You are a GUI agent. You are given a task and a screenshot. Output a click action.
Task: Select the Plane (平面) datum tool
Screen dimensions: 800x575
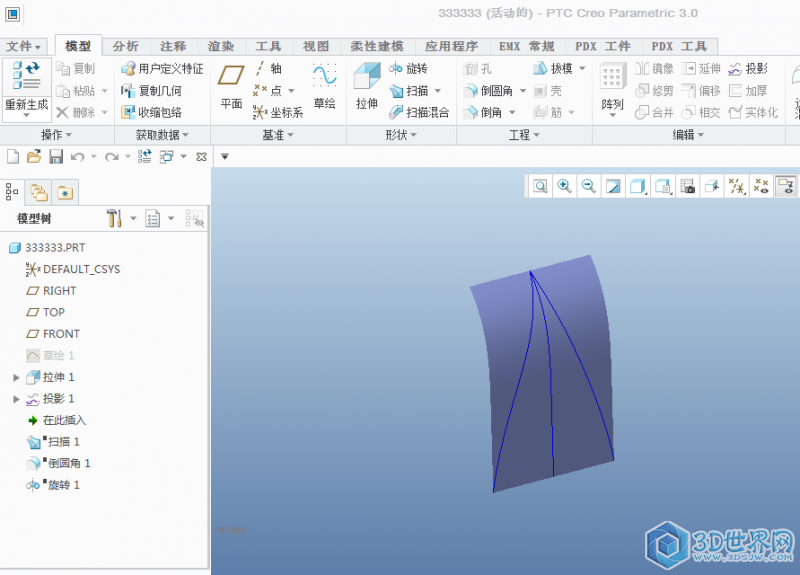(x=231, y=85)
